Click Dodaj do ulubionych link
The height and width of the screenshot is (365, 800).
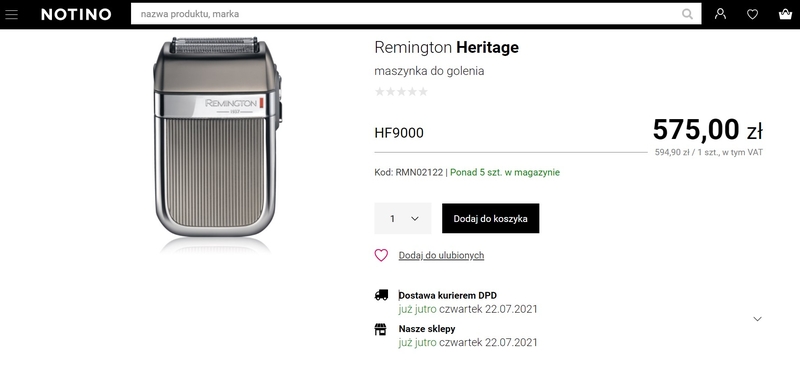click(x=441, y=255)
